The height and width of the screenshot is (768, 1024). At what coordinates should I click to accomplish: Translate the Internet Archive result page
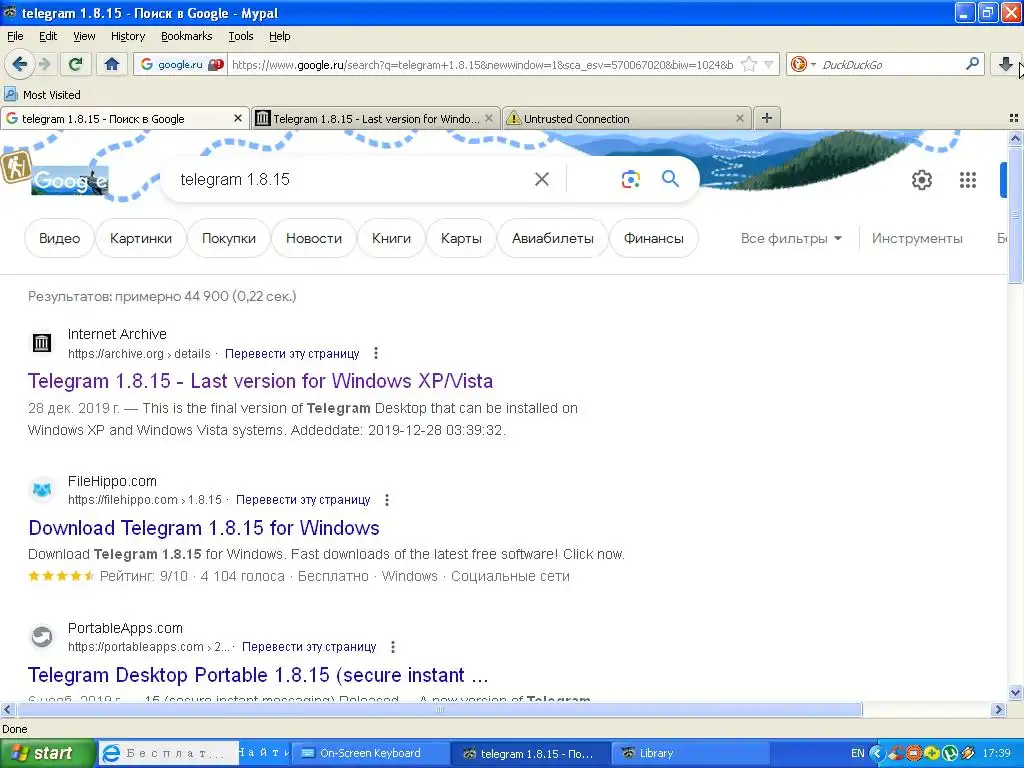(x=292, y=353)
